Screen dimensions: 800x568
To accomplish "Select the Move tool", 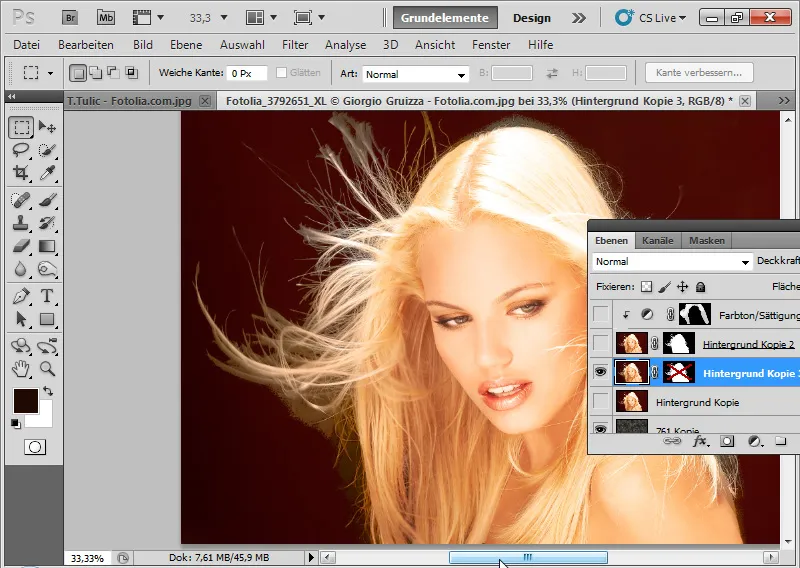I will [x=47, y=127].
